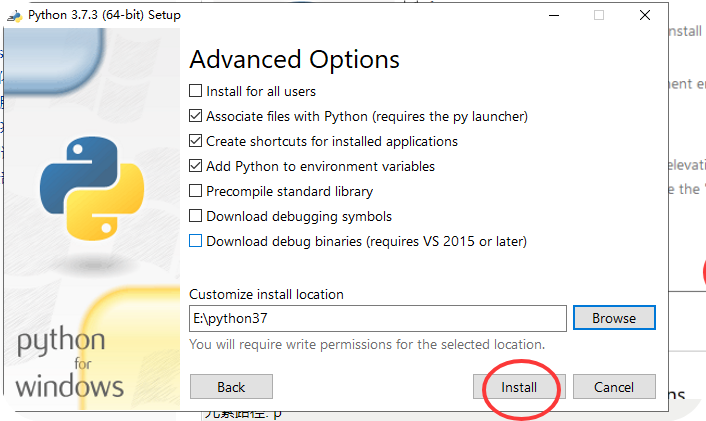
Task: Toggle Create shortcuts for installed applications
Action: tap(195, 141)
